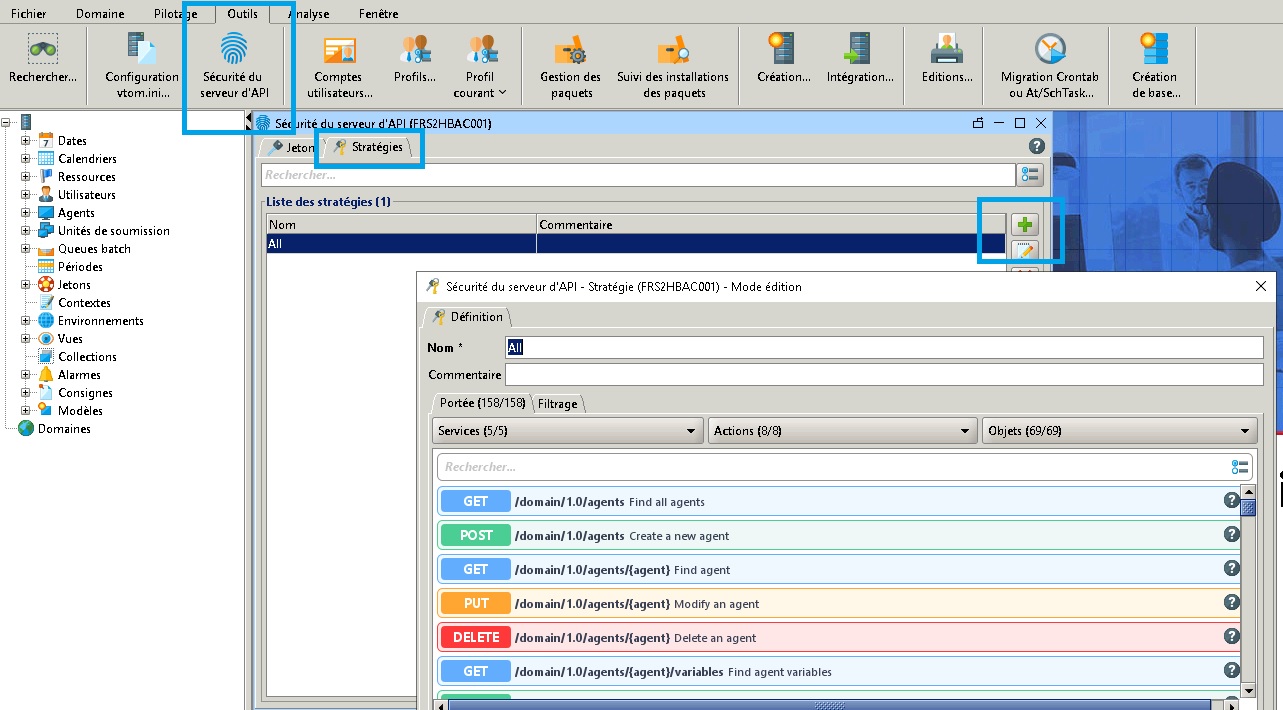Open the Fichier menu
Image resolution: width=1283 pixels, height=710 pixels.
click(28, 14)
